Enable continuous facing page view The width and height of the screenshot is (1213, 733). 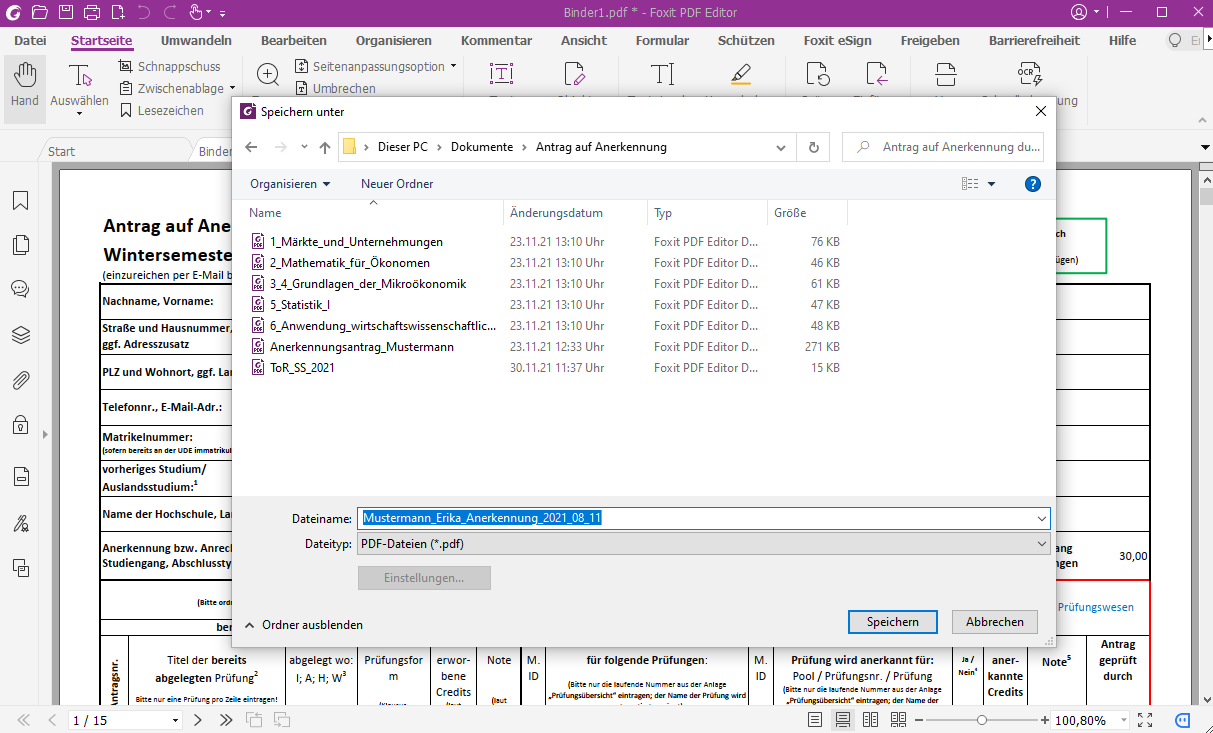coord(897,720)
